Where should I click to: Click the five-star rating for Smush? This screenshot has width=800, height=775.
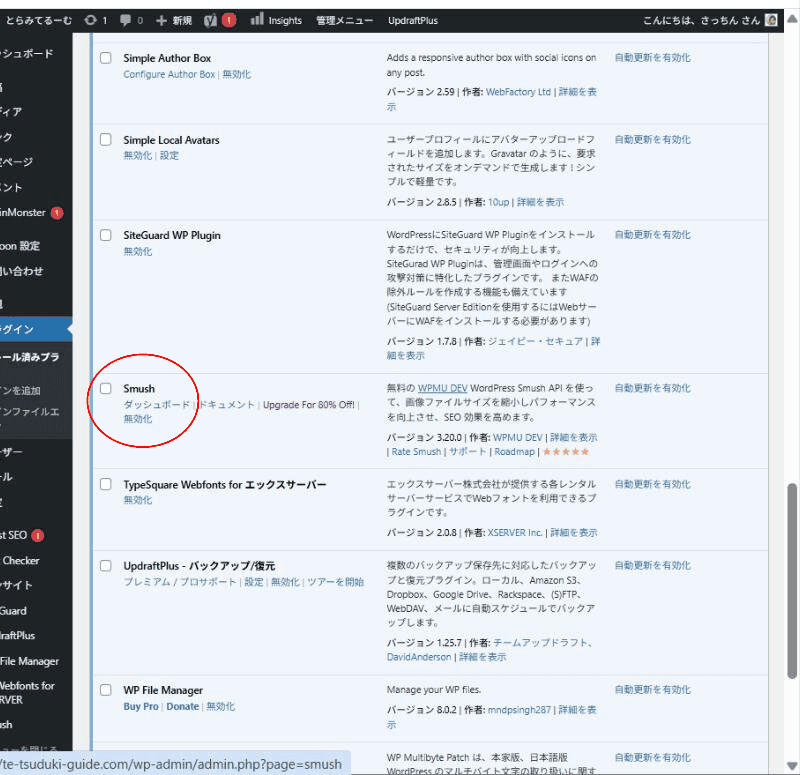[566, 452]
